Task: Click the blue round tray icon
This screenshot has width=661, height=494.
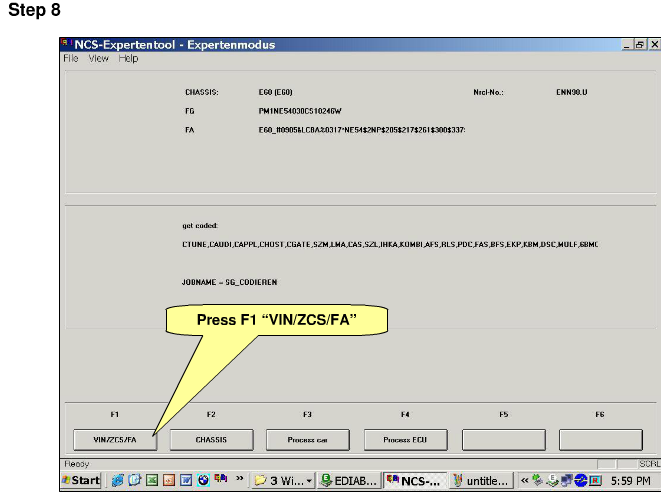Action: tap(580, 480)
